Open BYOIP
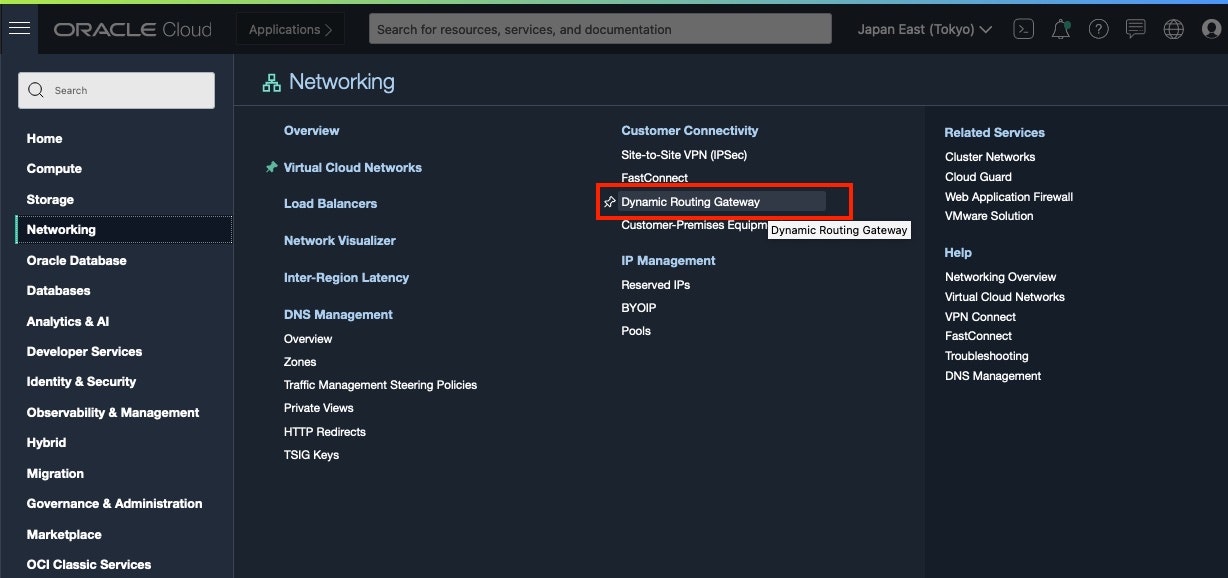 638,308
